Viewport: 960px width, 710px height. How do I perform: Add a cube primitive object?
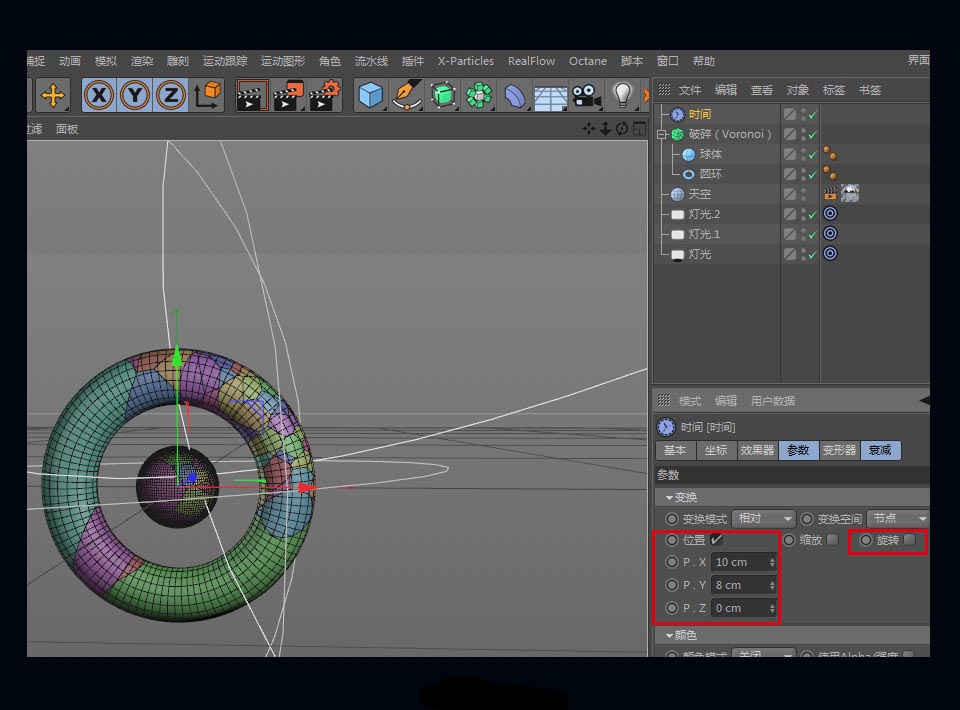coord(371,96)
